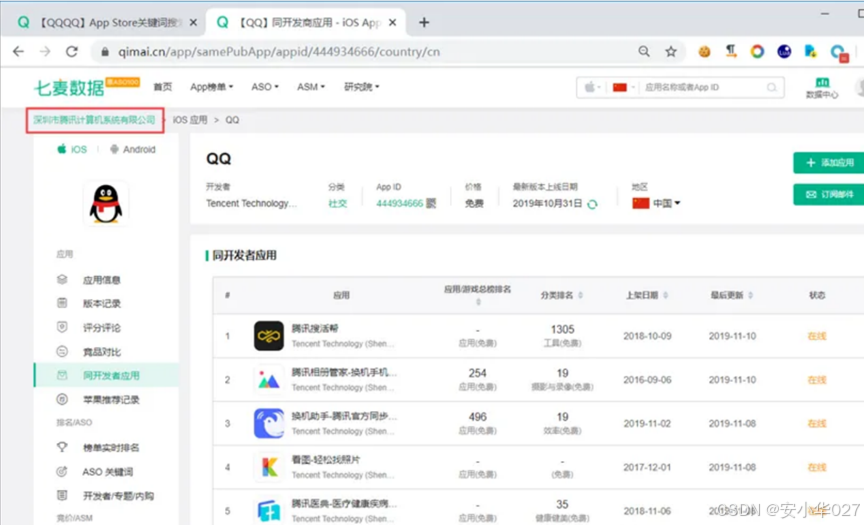Open the country flag dropdown in search bar
The height and width of the screenshot is (525, 864).
coord(623,88)
